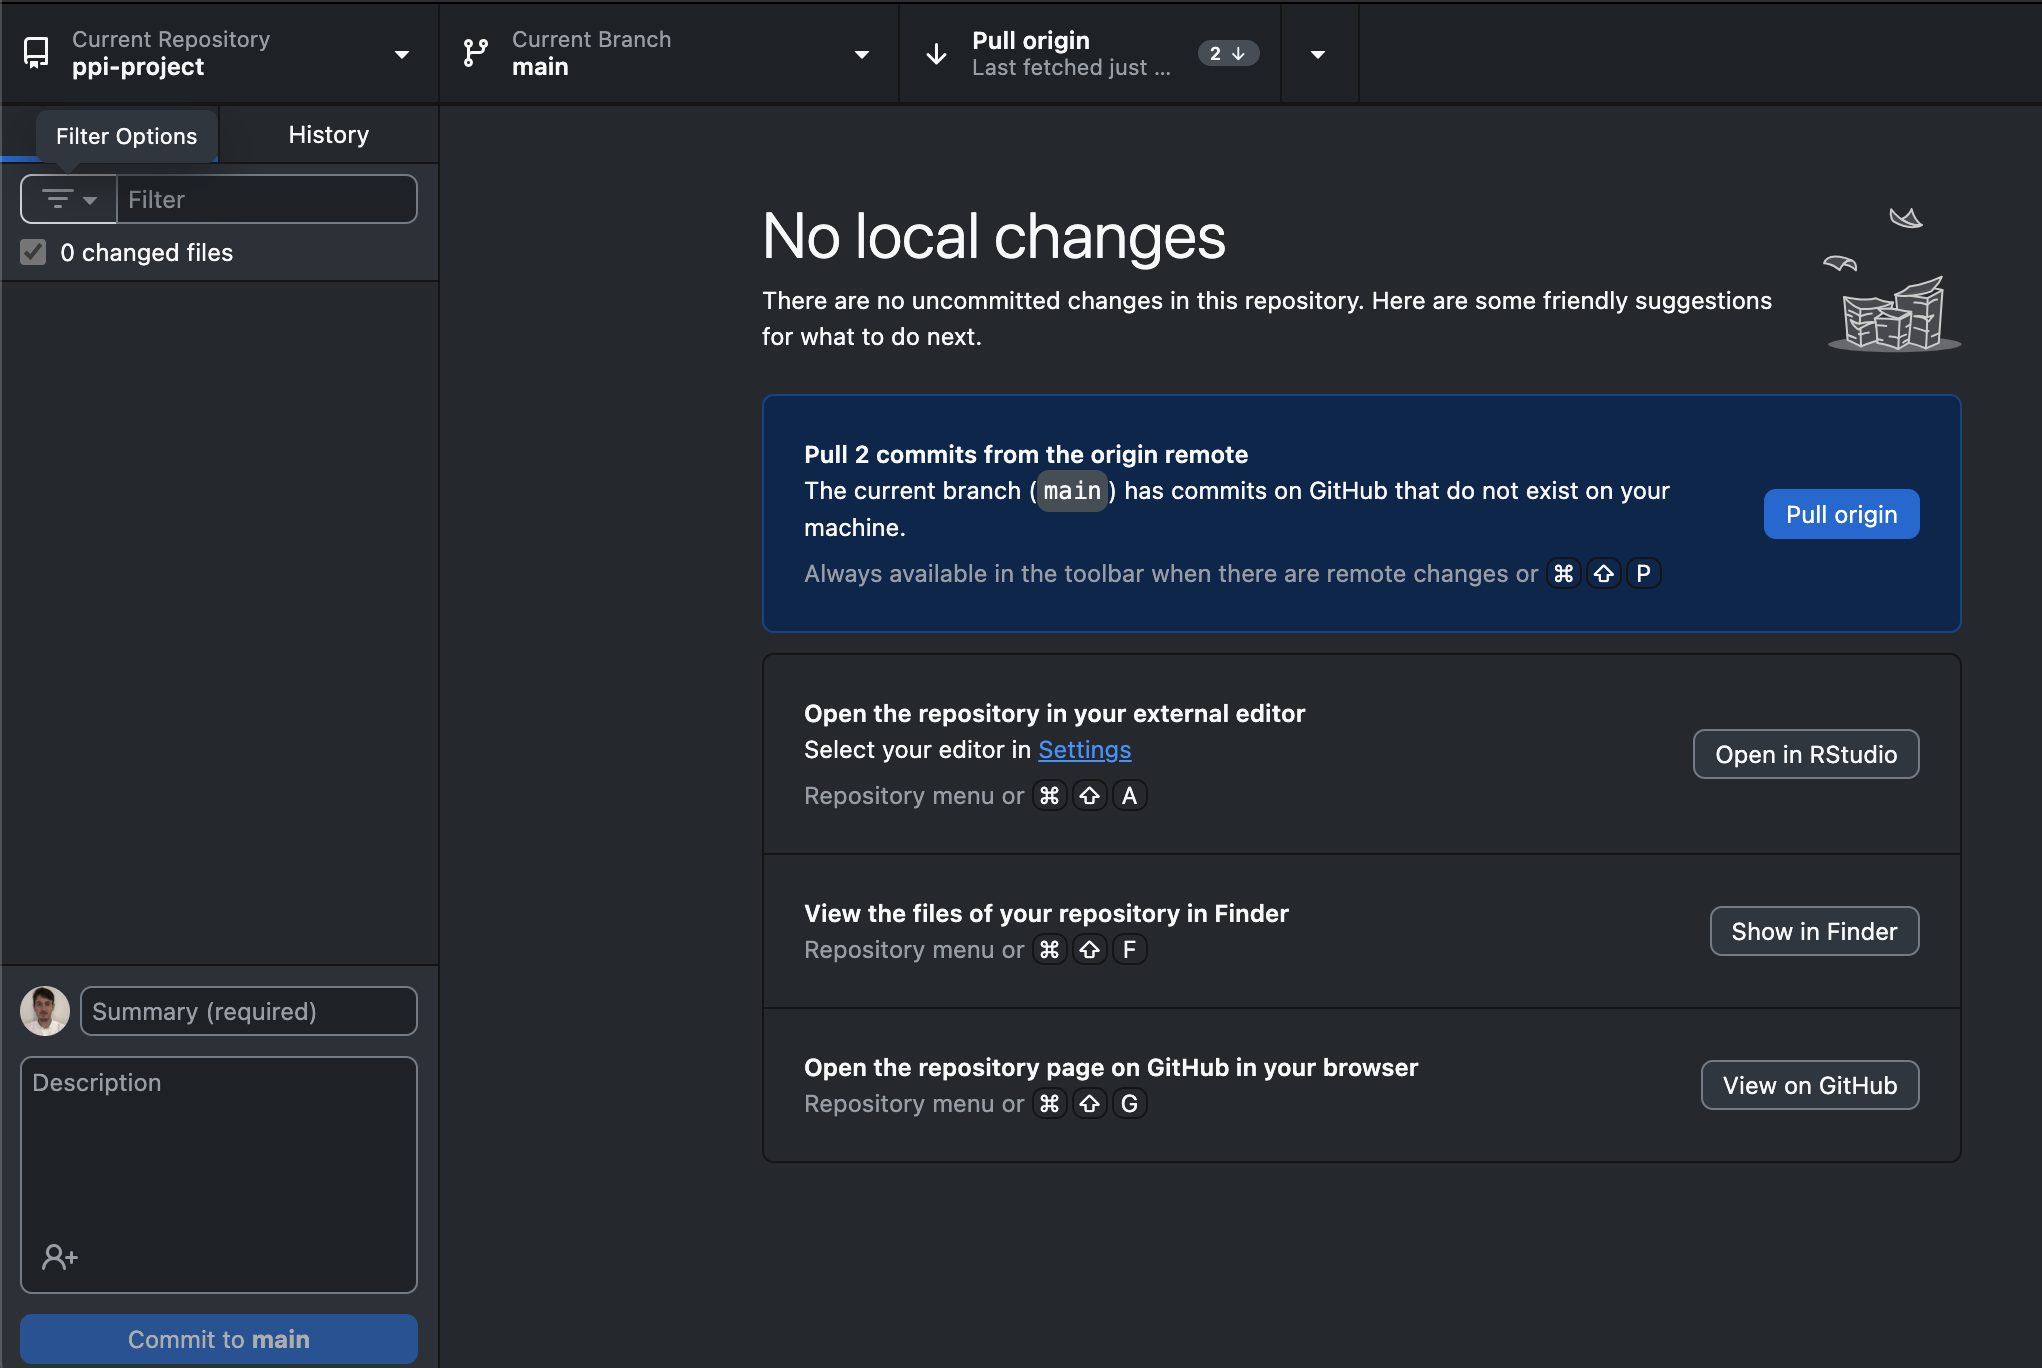Image resolution: width=2042 pixels, height=1368 pixels.
Task: Click the user avatar by the summary field
Action: point(45,1011)
